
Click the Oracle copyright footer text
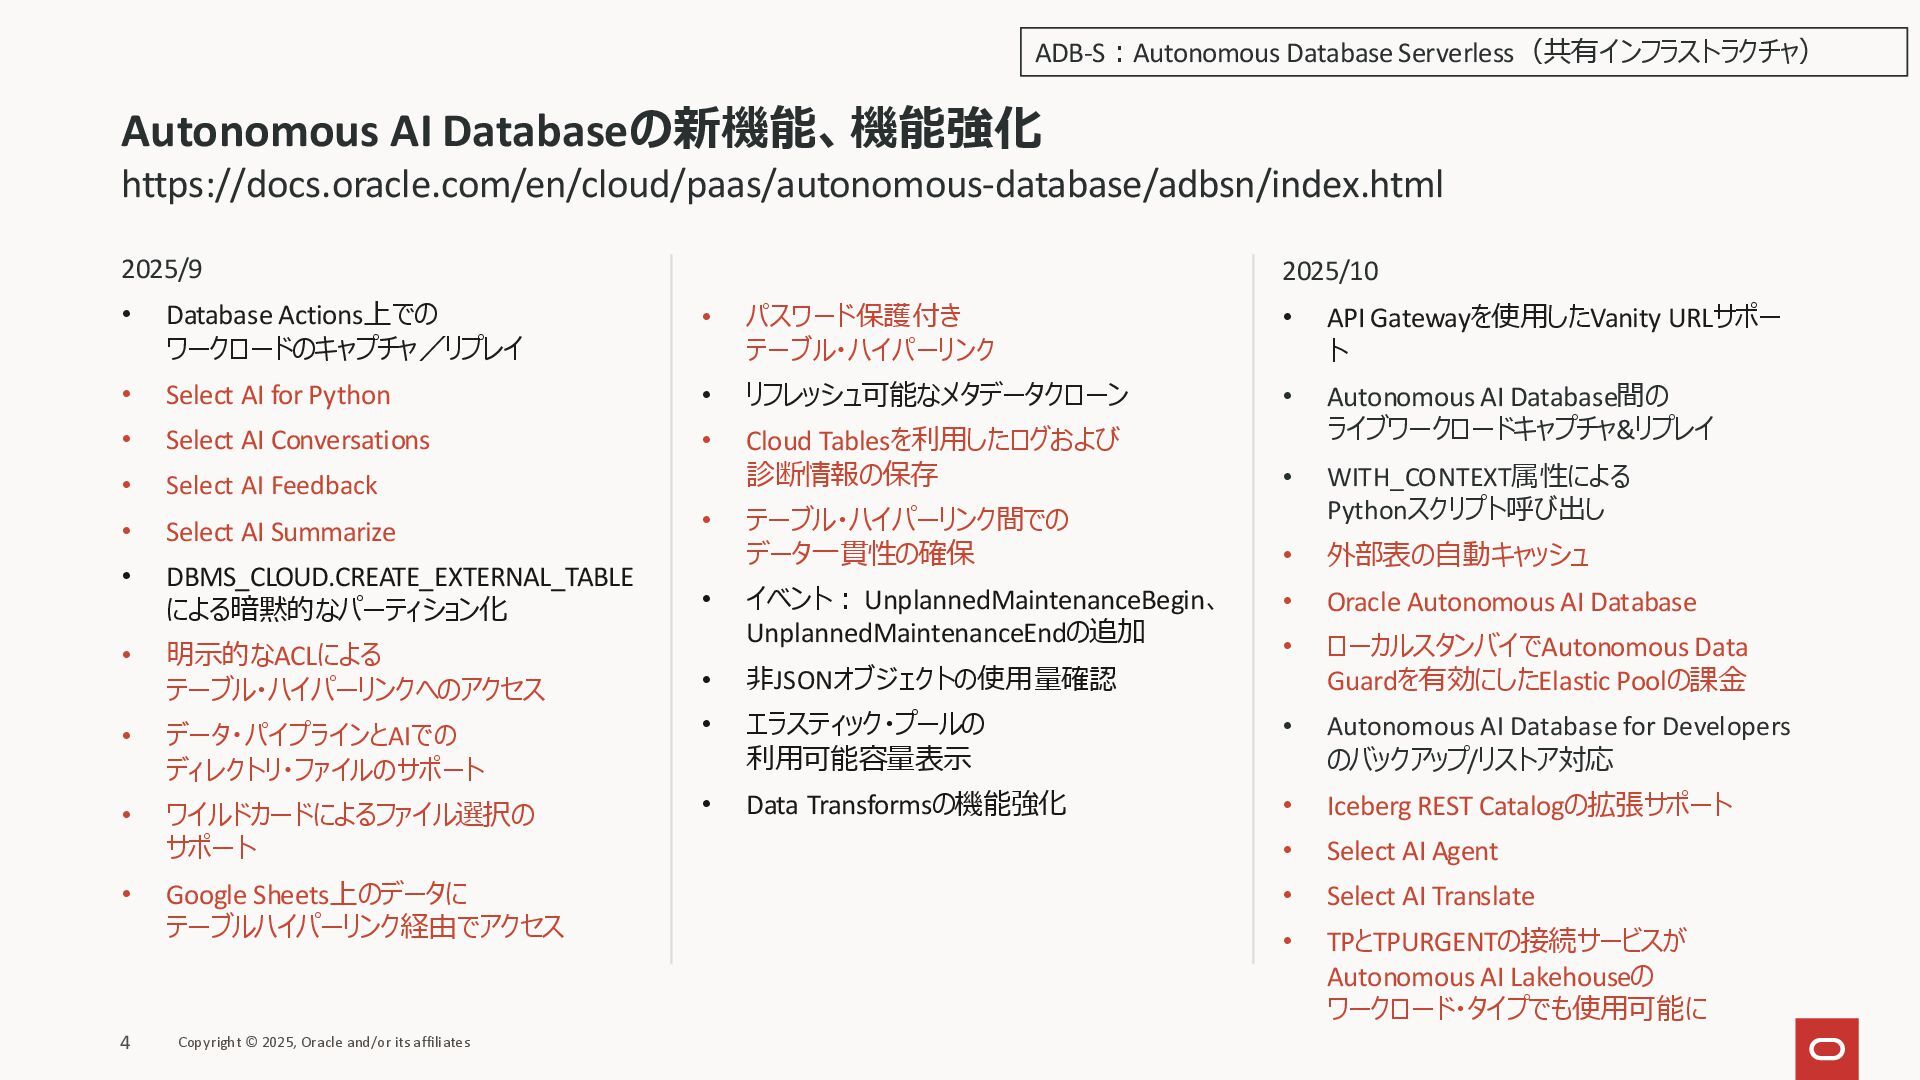pyautogui.click(x=324, y=1042)
